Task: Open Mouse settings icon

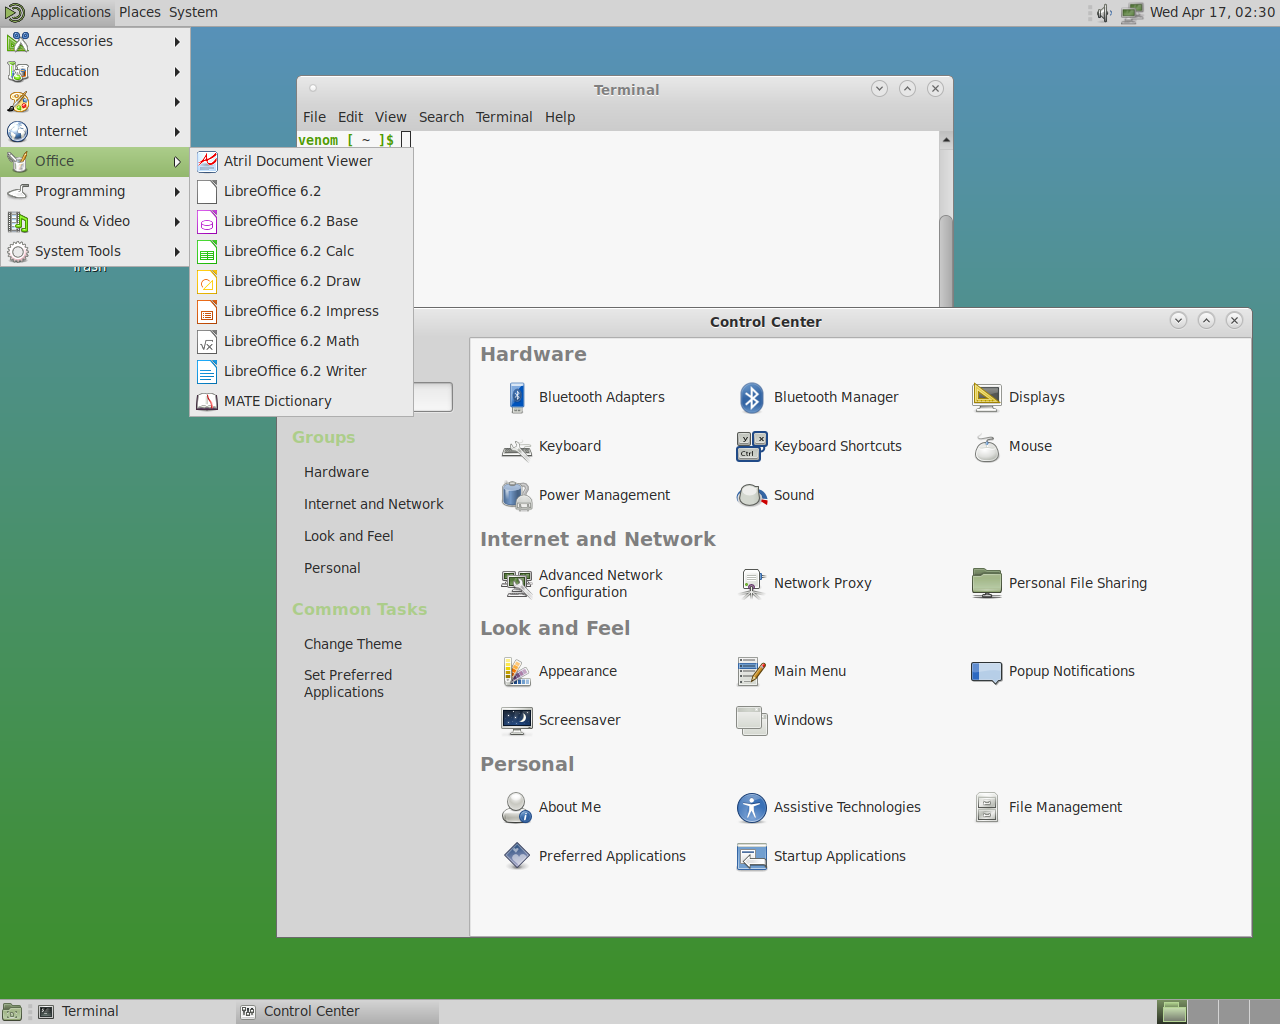Action: click(987, 446)
